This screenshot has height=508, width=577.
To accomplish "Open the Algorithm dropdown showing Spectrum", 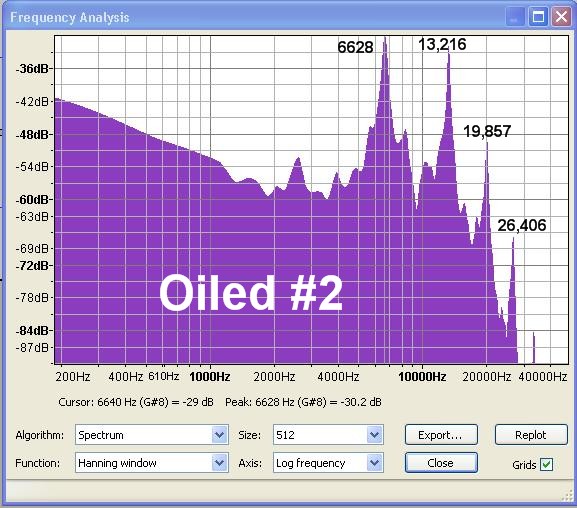I will pos(152,435).
